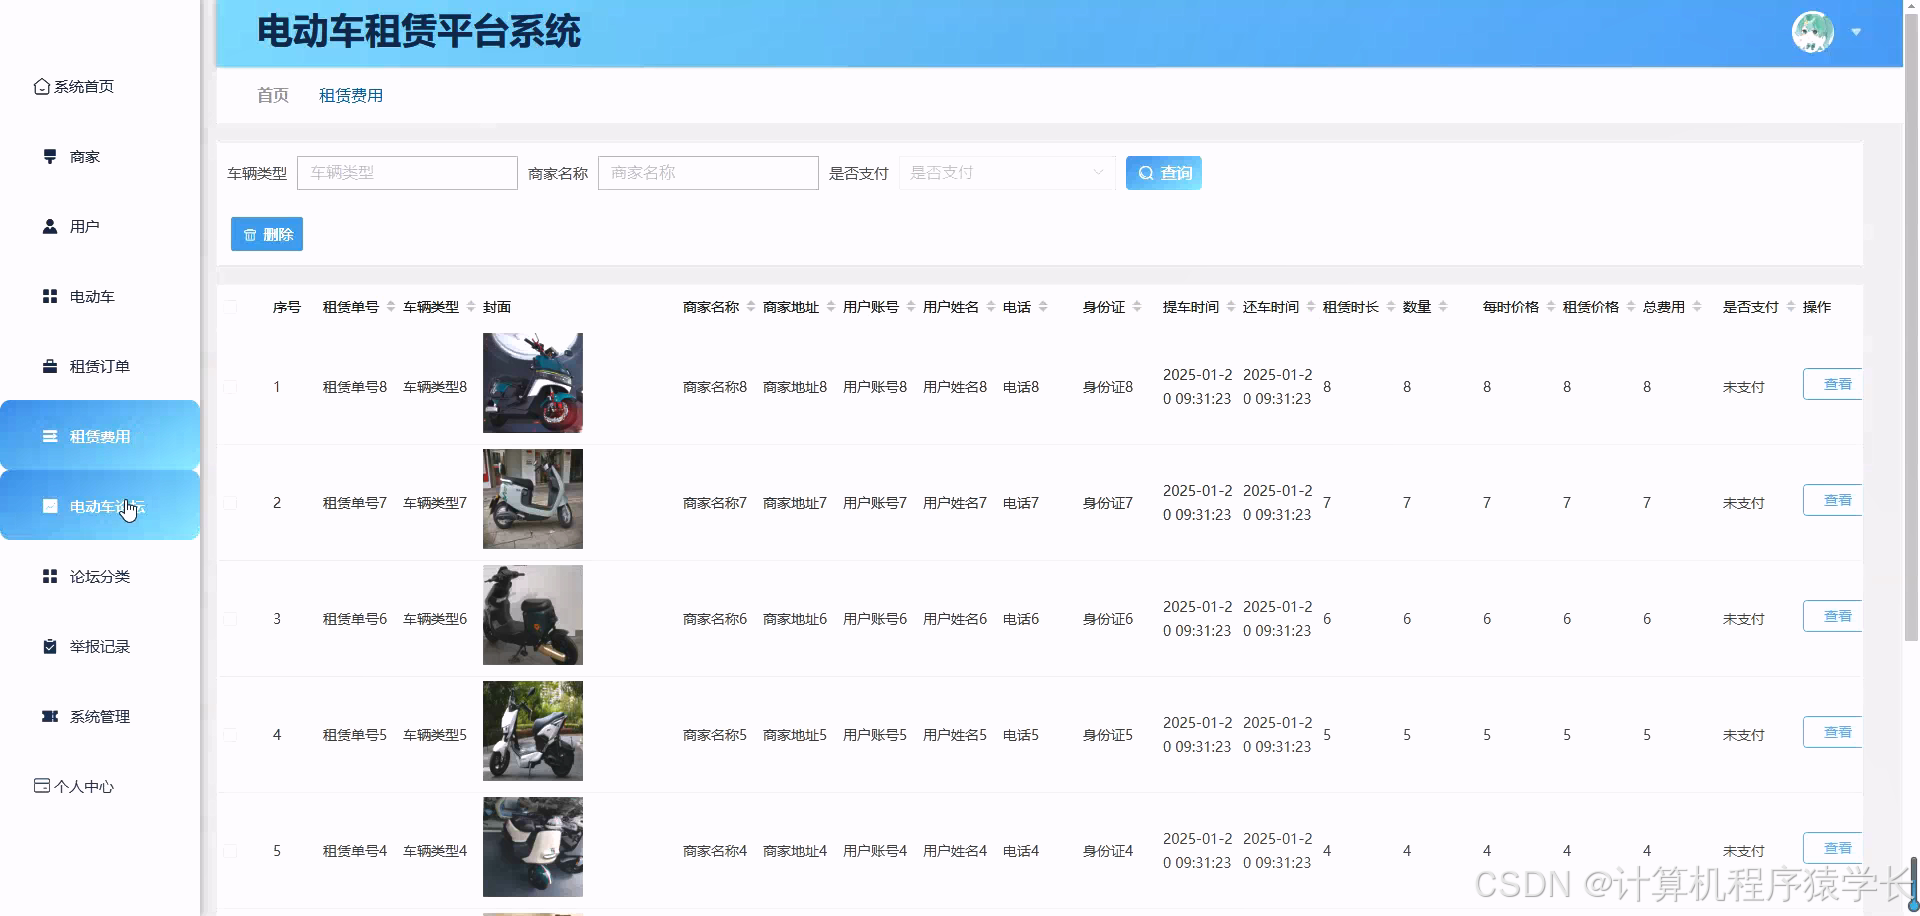The image size is (1920, 916).
Task: Click the 举报记录 report records icon
Action: [x=49, y=646]
